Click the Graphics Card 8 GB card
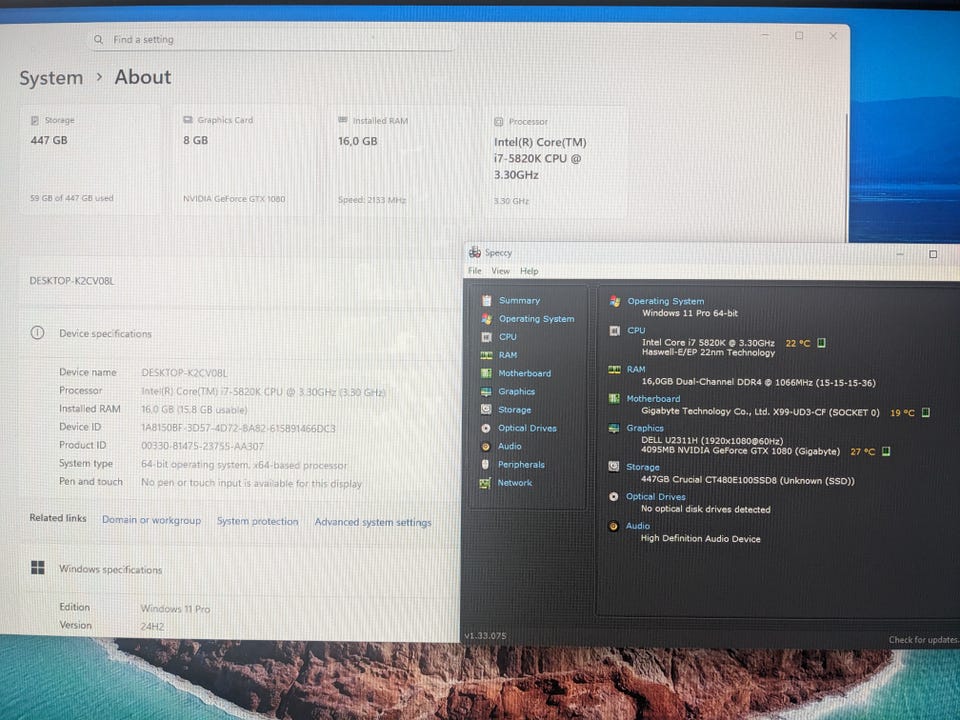The height and width of the screenshot is (720, 960). point(244,160)
